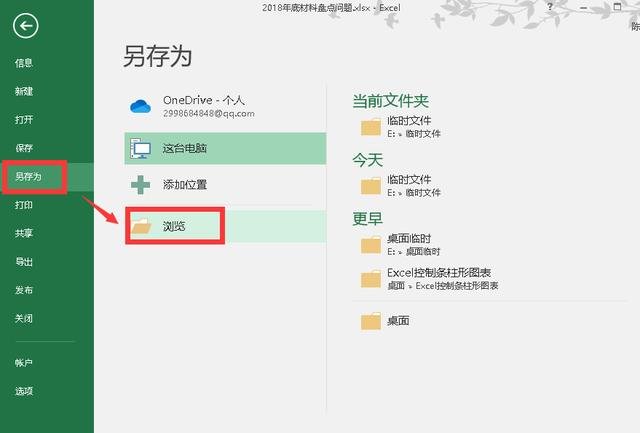Select OneDrive - 个人 location text

[x=204, y=100]
